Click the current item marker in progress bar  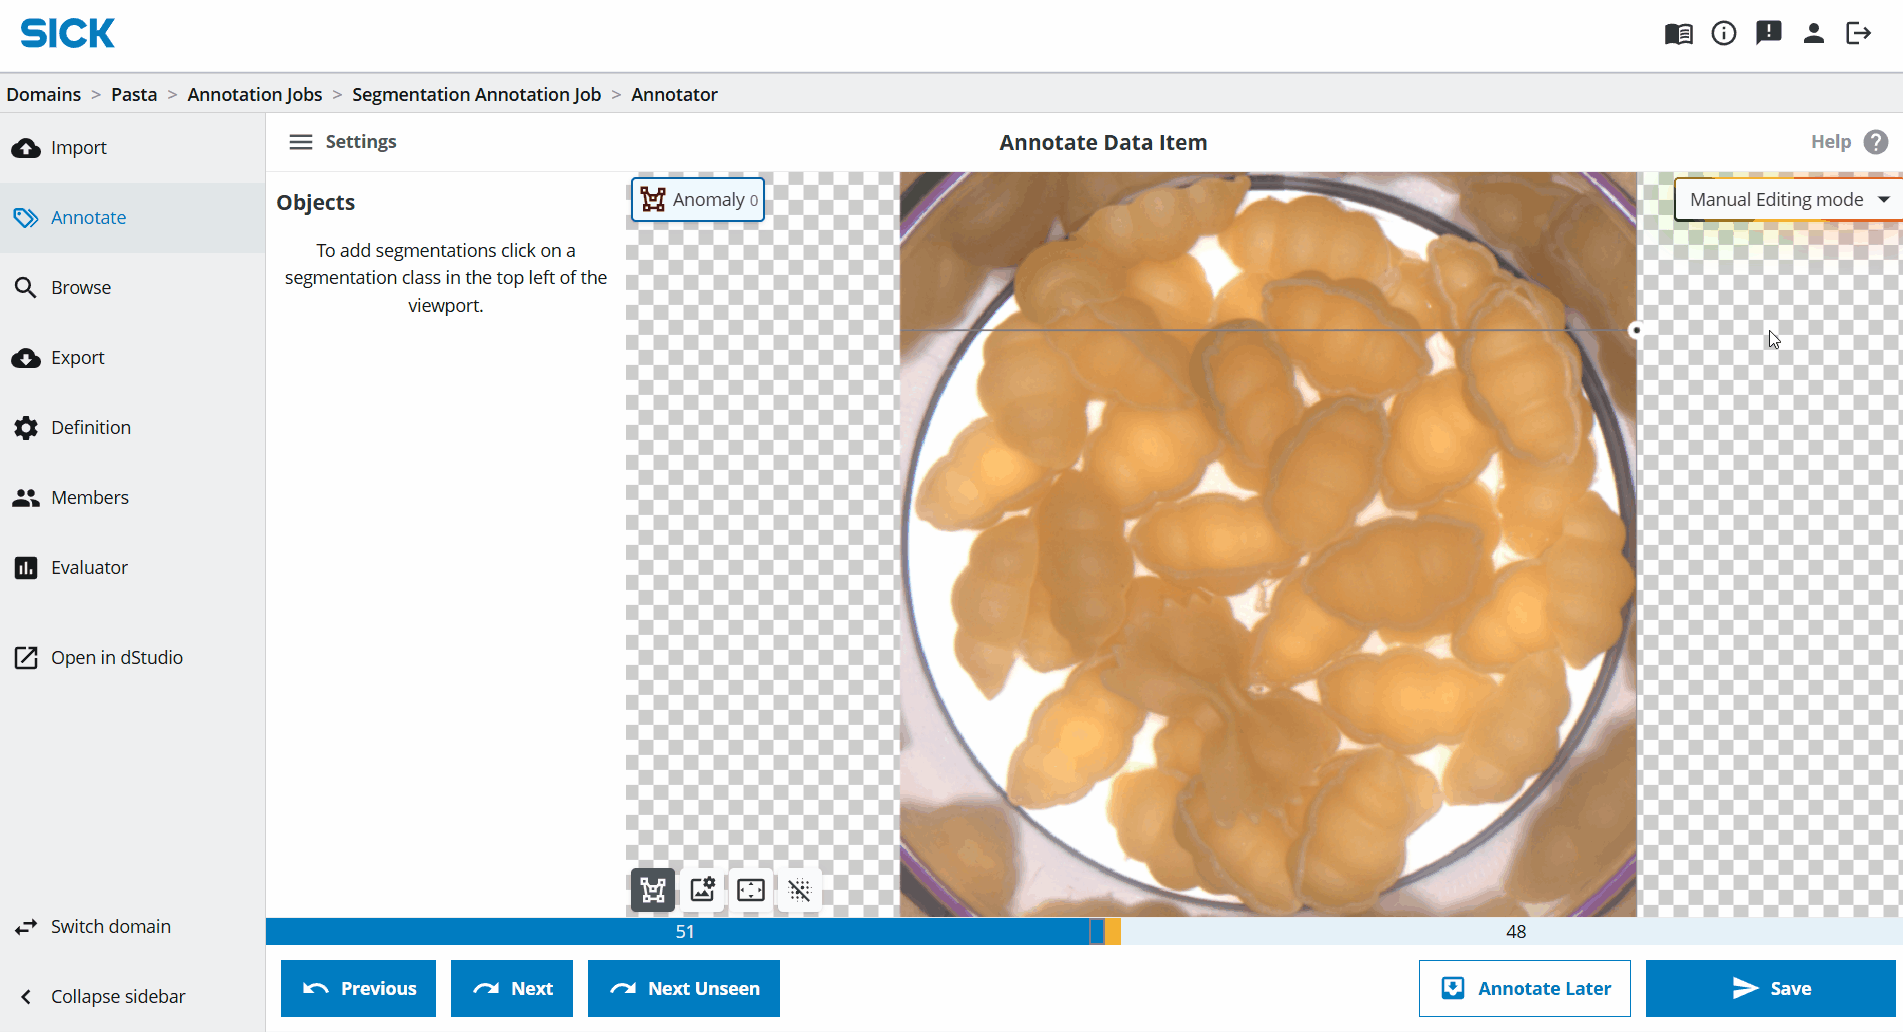(x=1097, y=932)
